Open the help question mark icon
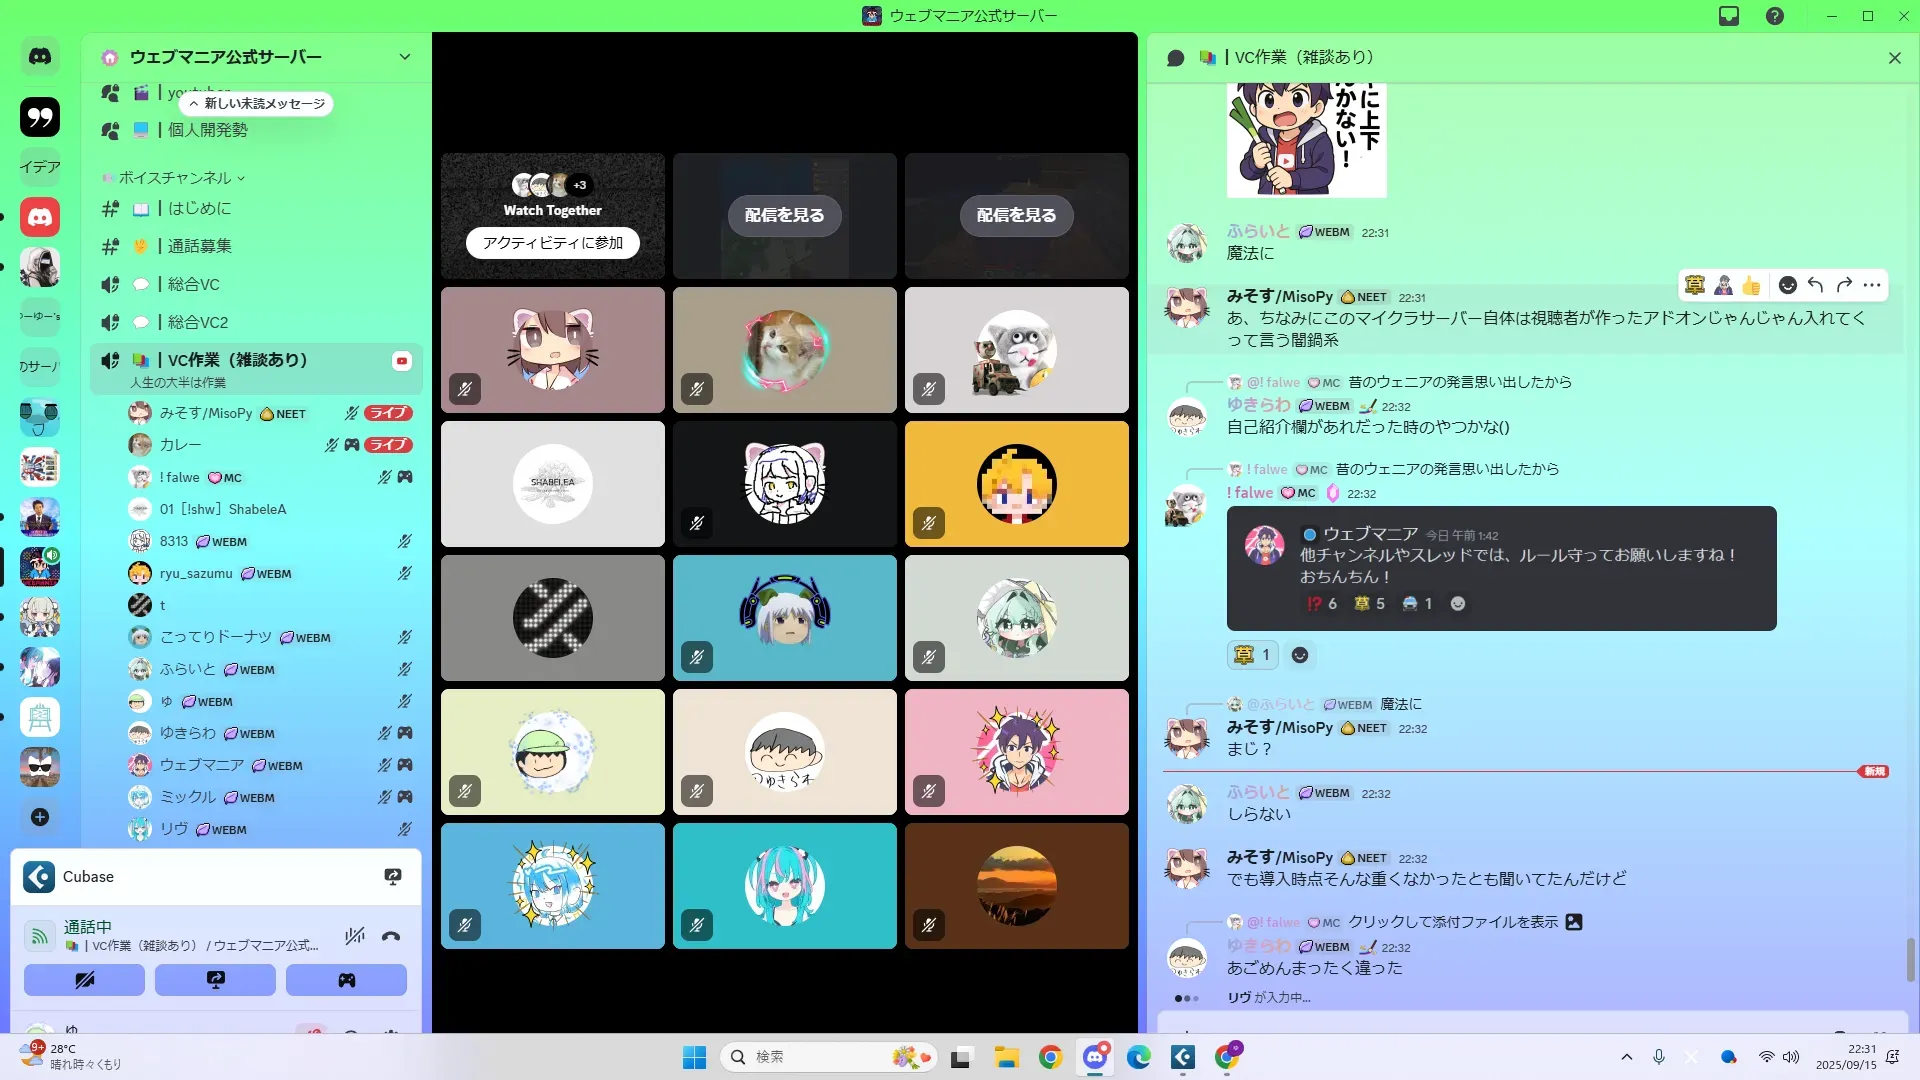The width and height of the screenshot is (1920, 1080). click(x=1775, y=16)
